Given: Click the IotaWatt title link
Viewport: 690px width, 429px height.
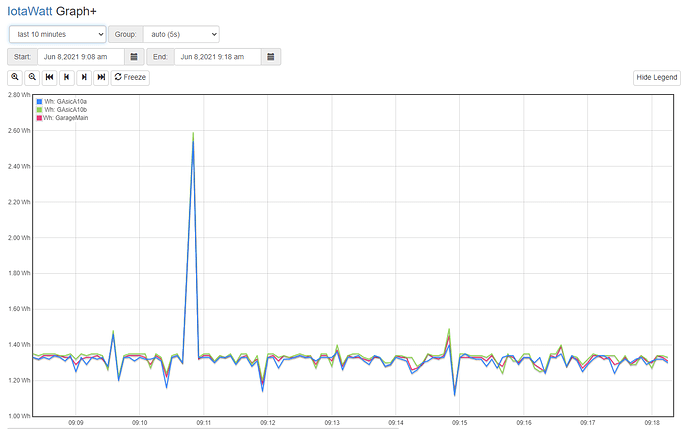Looking at the screenshot, I should 29,11.
